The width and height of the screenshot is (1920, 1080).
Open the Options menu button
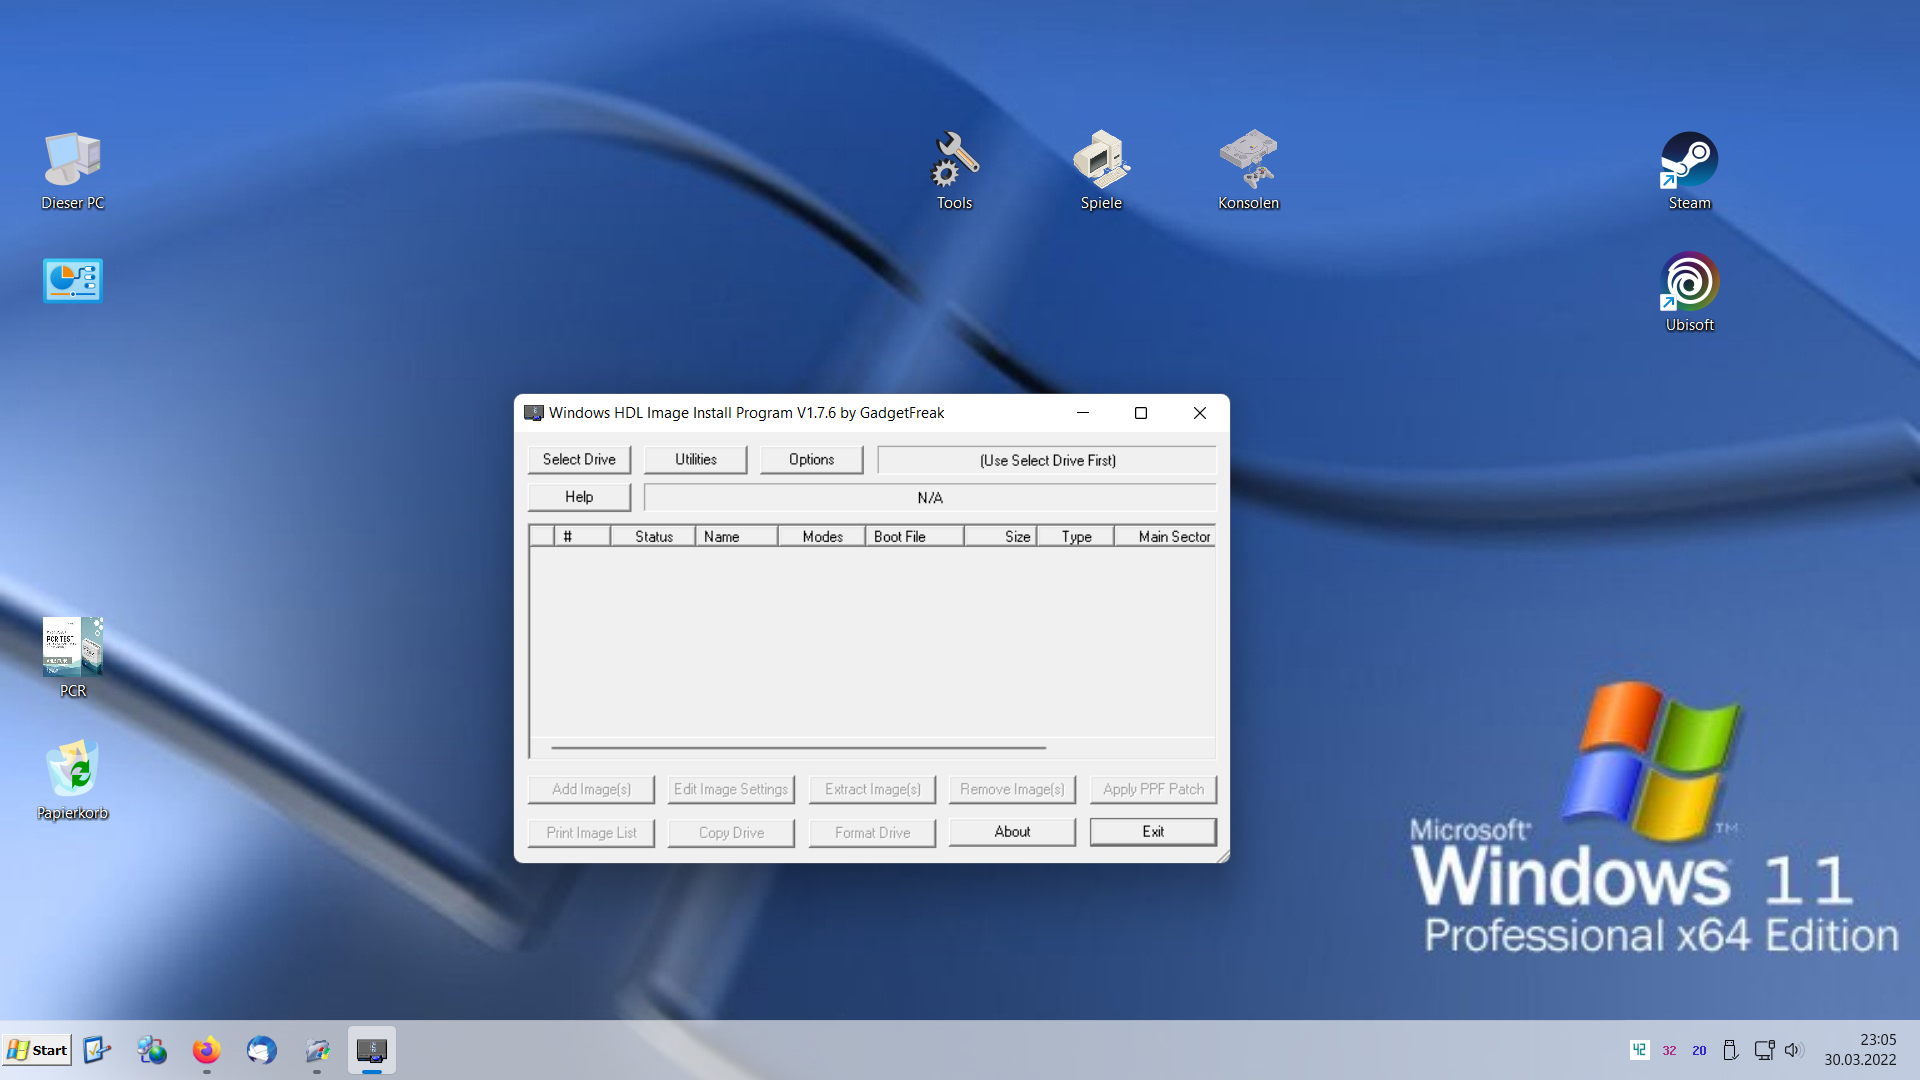[811, 460]
